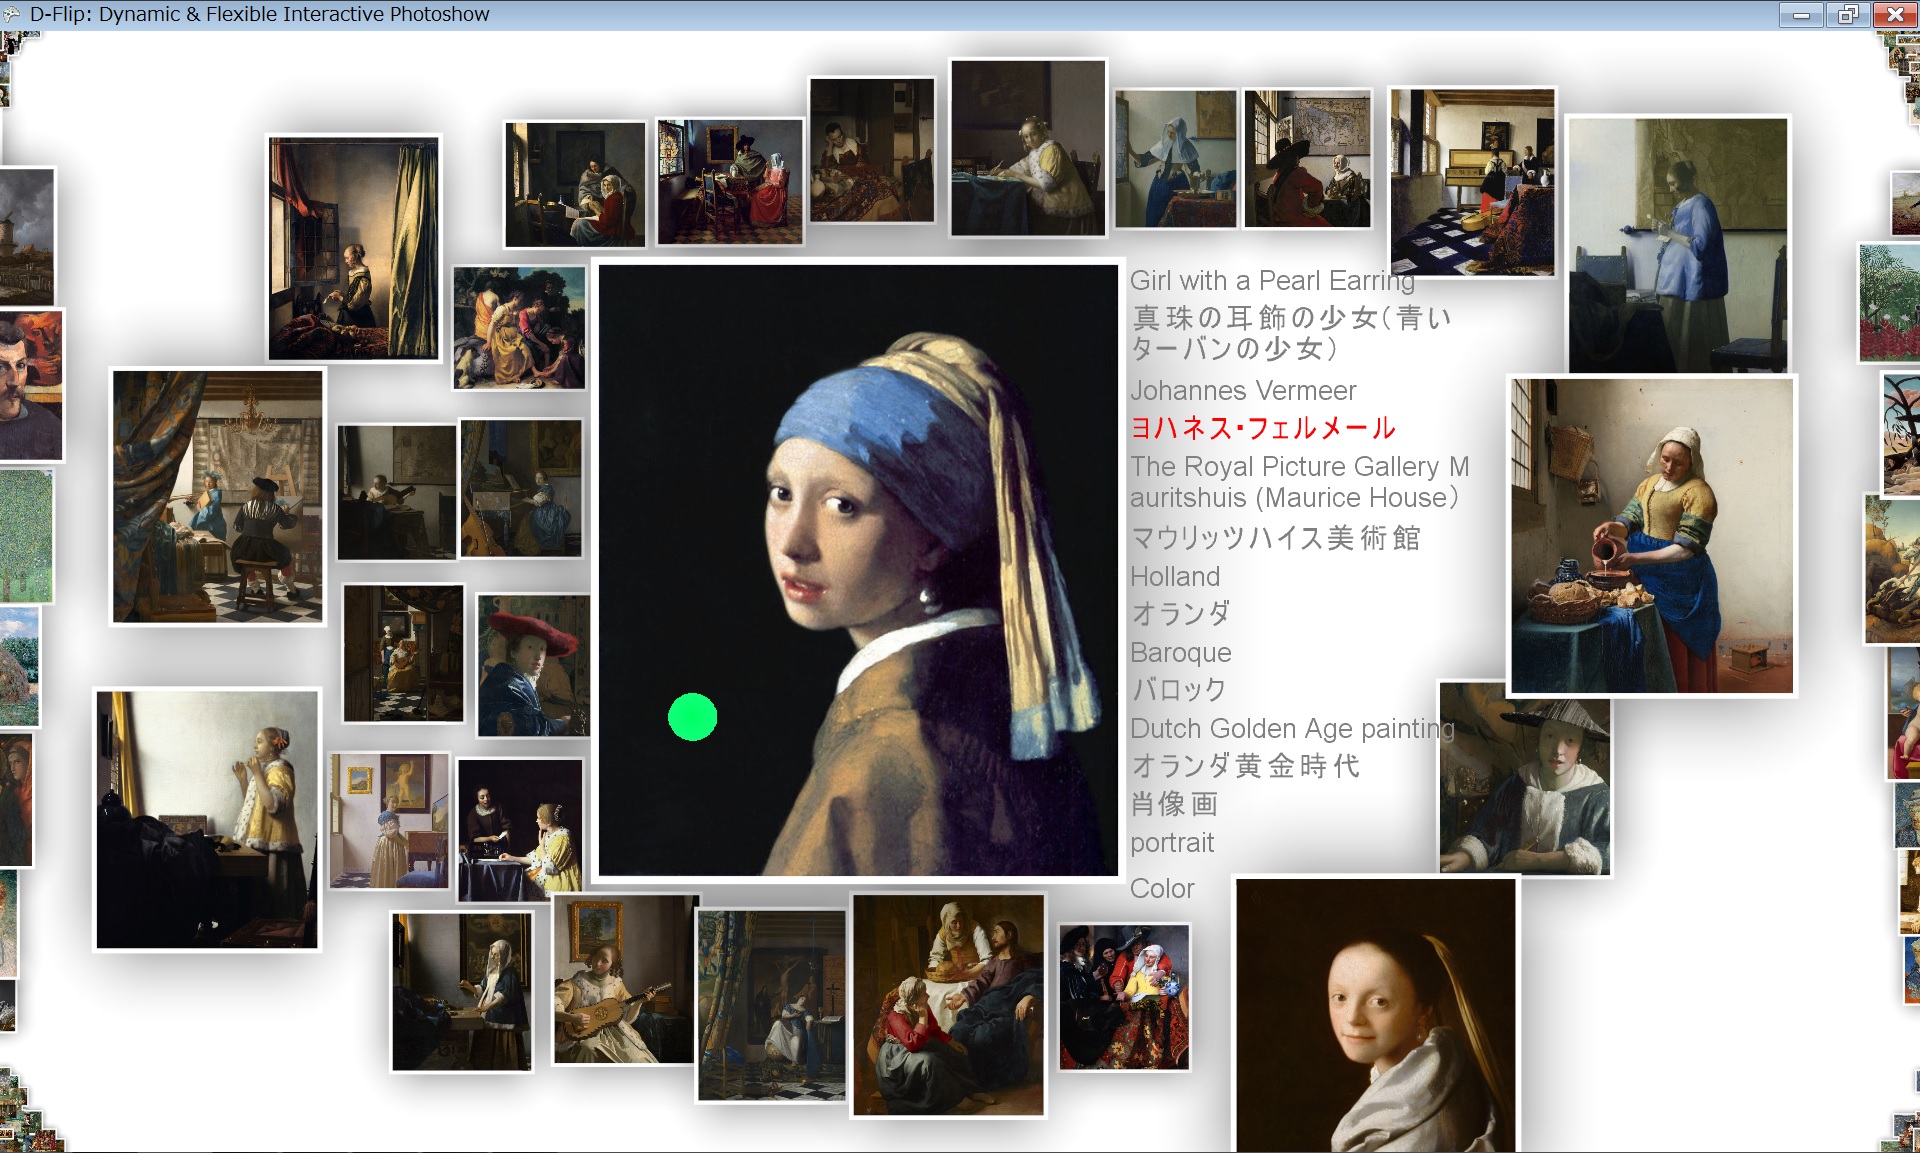Click the 肖像画 tag
The image size is (1920, 1153).
[1174, 804]
